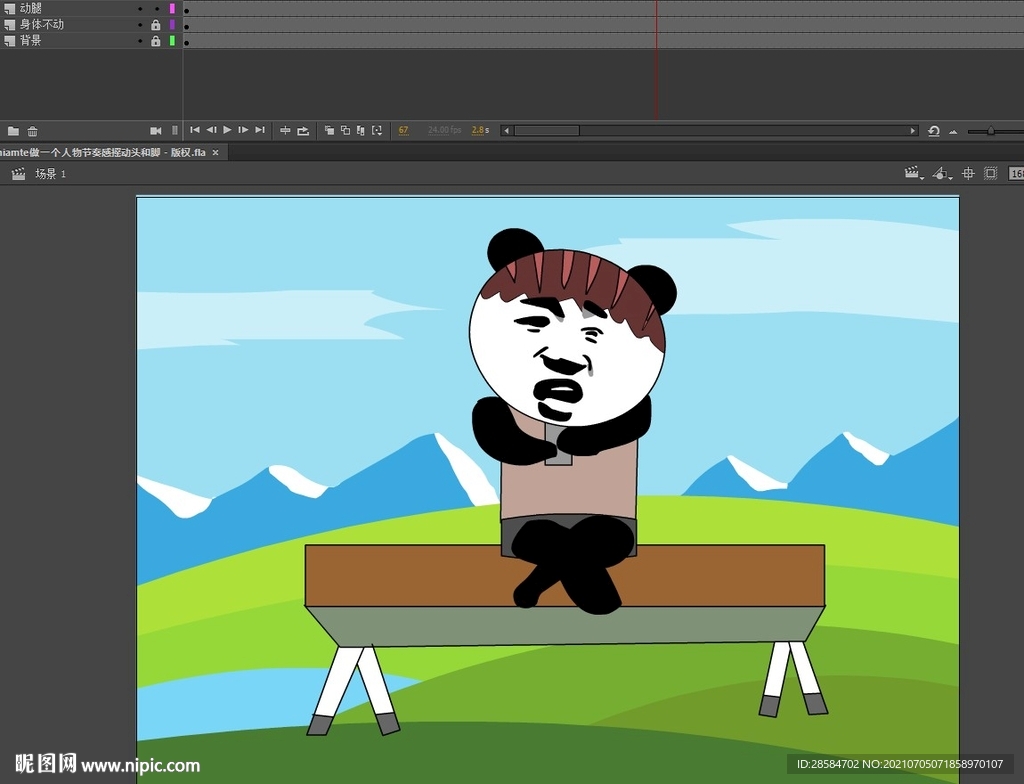Click layer type icon of 背景
The height and width of the screenshot is (784, 1024).
tap(10, 41)
